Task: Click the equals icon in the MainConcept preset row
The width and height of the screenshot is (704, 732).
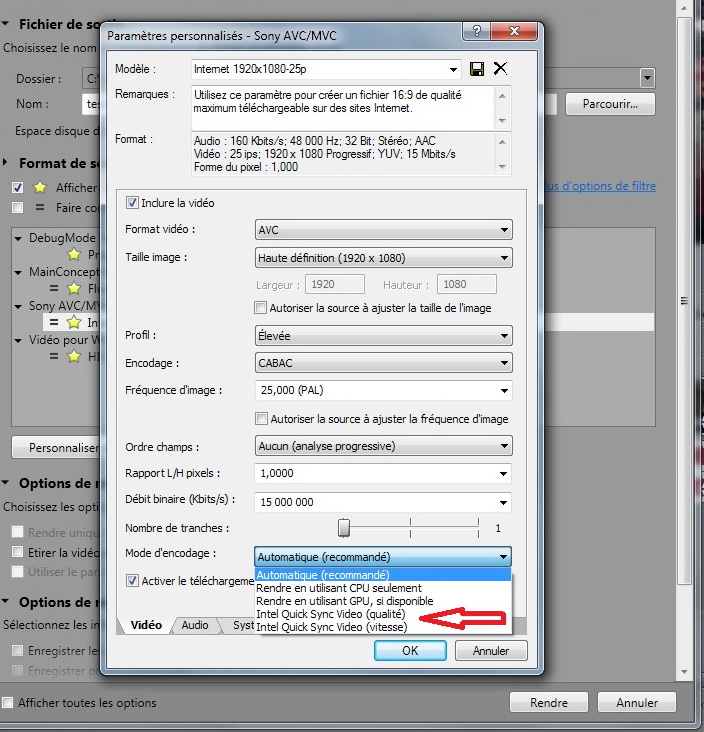Action: pos(54,288)
